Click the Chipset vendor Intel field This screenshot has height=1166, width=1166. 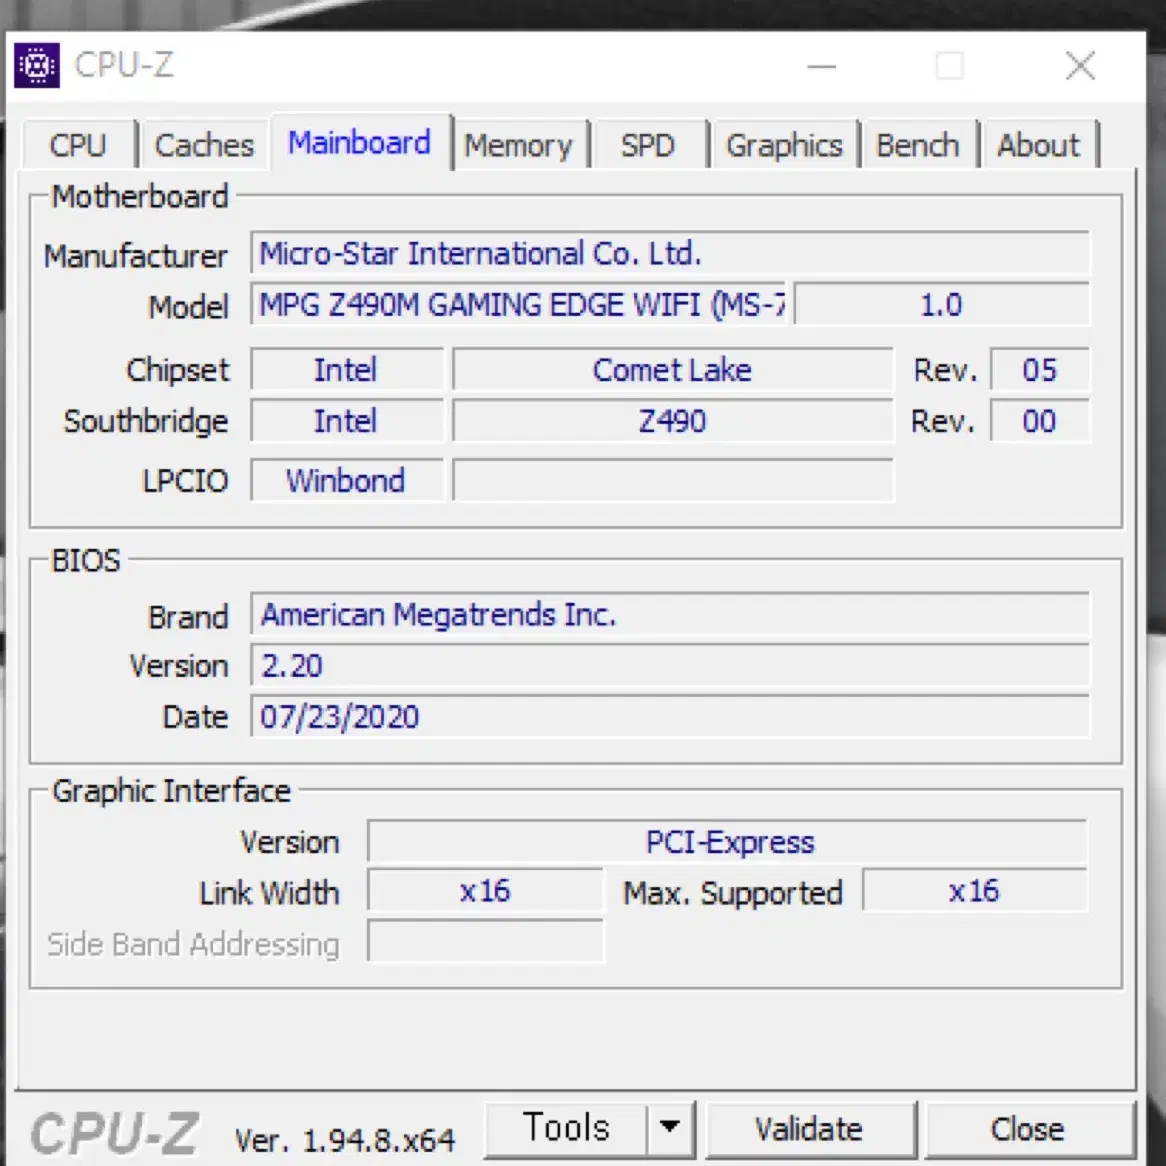347,370
